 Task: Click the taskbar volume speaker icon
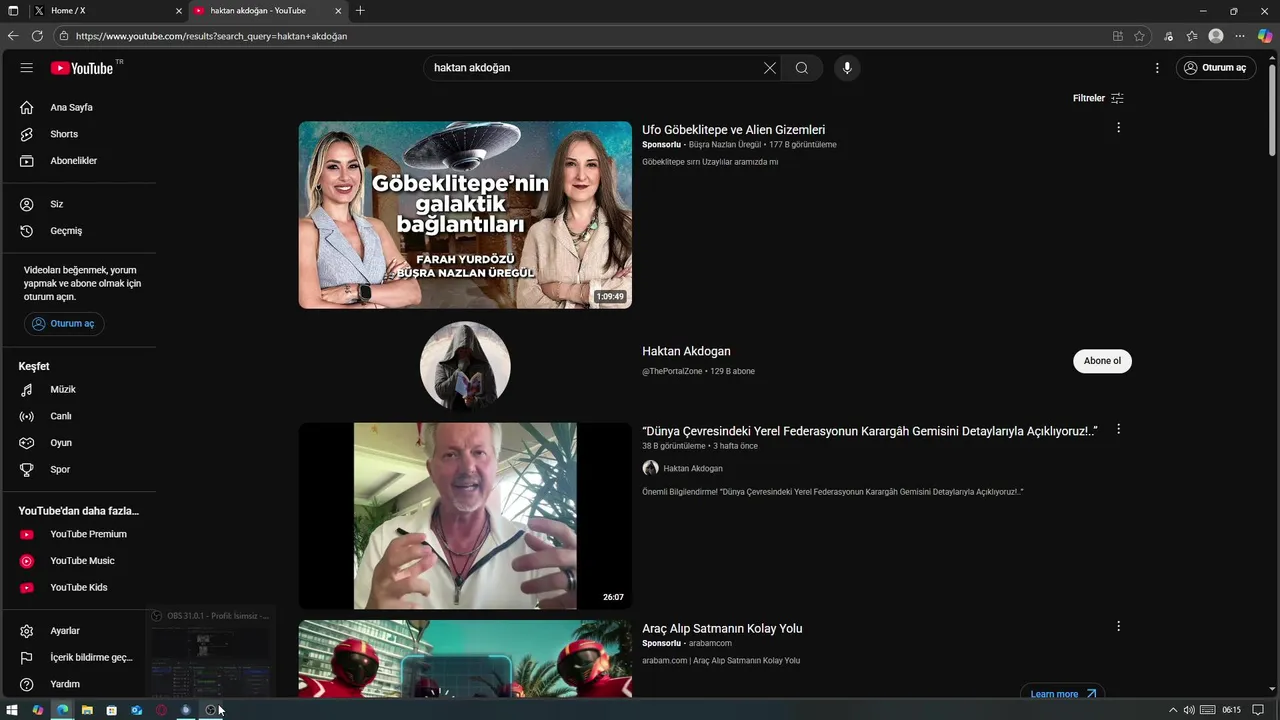pyautogui.click(x=1189, y=710)
